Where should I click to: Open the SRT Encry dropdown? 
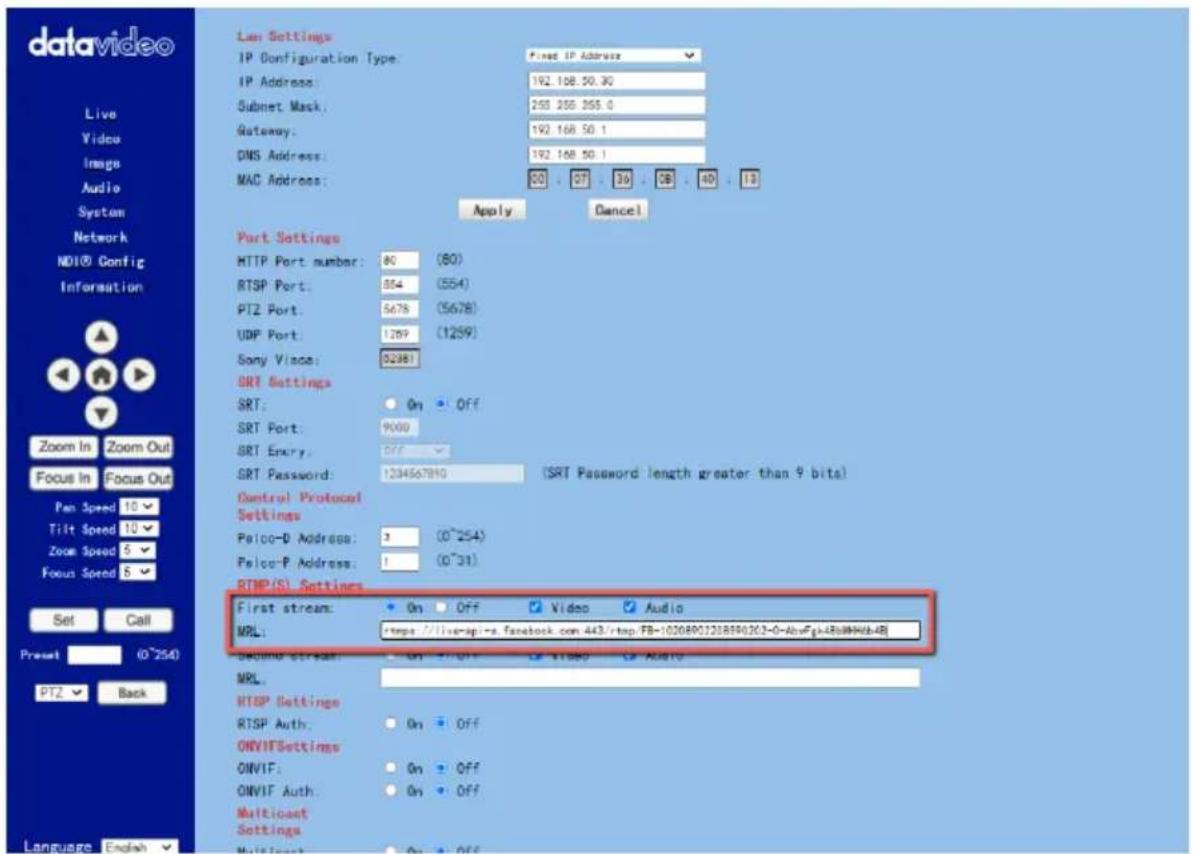coord(415,451)
